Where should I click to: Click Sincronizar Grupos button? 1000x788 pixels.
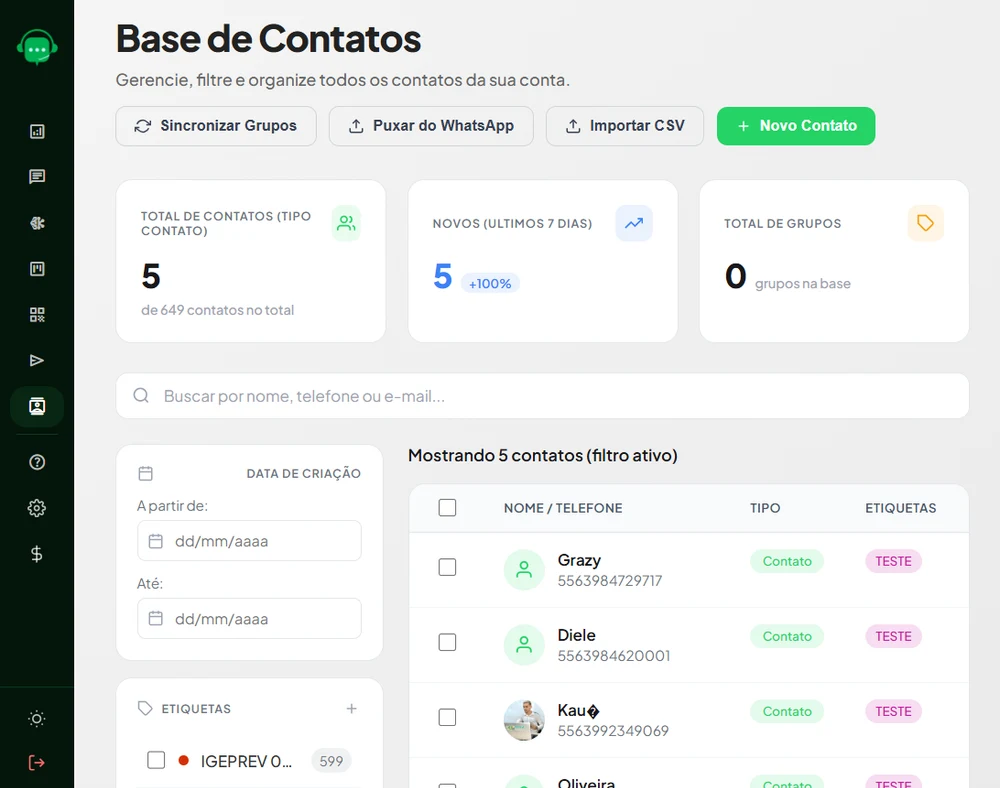[x=216, y=126]
